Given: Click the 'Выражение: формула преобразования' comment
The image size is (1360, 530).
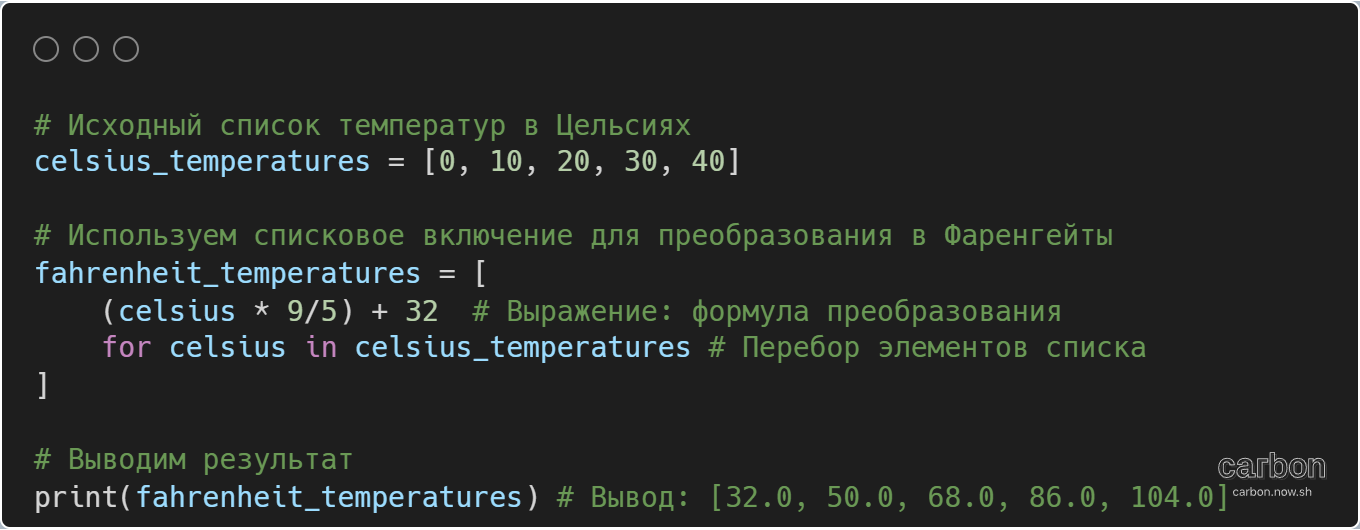Looking at the screenshot, I should point(766,311).
